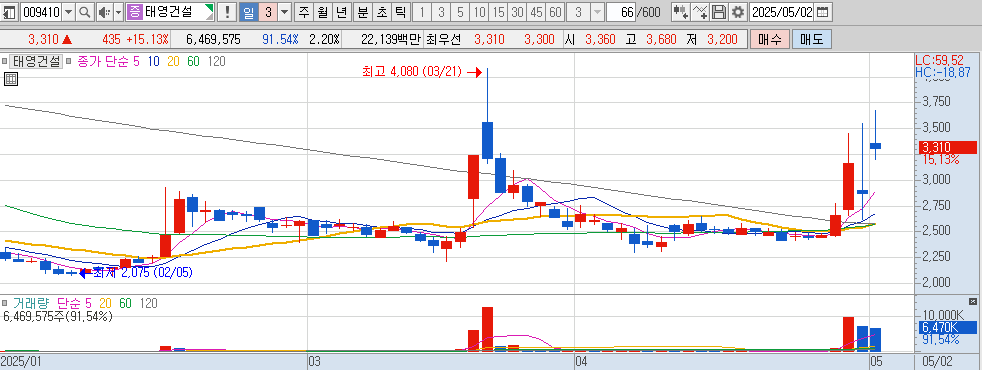Select the 초 second chart button
Image resolution: width=982 pixels, height=370 pixels.
tap(381, 11)
